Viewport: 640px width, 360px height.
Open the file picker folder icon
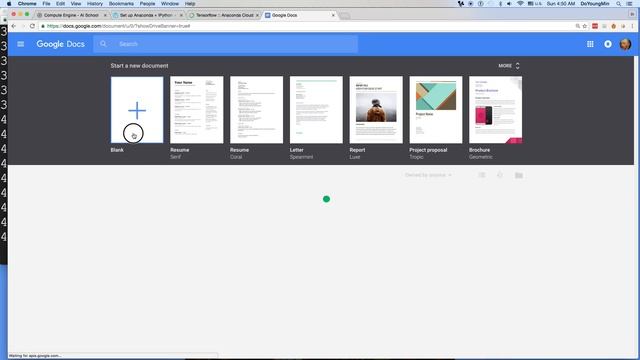click(519, 175)
